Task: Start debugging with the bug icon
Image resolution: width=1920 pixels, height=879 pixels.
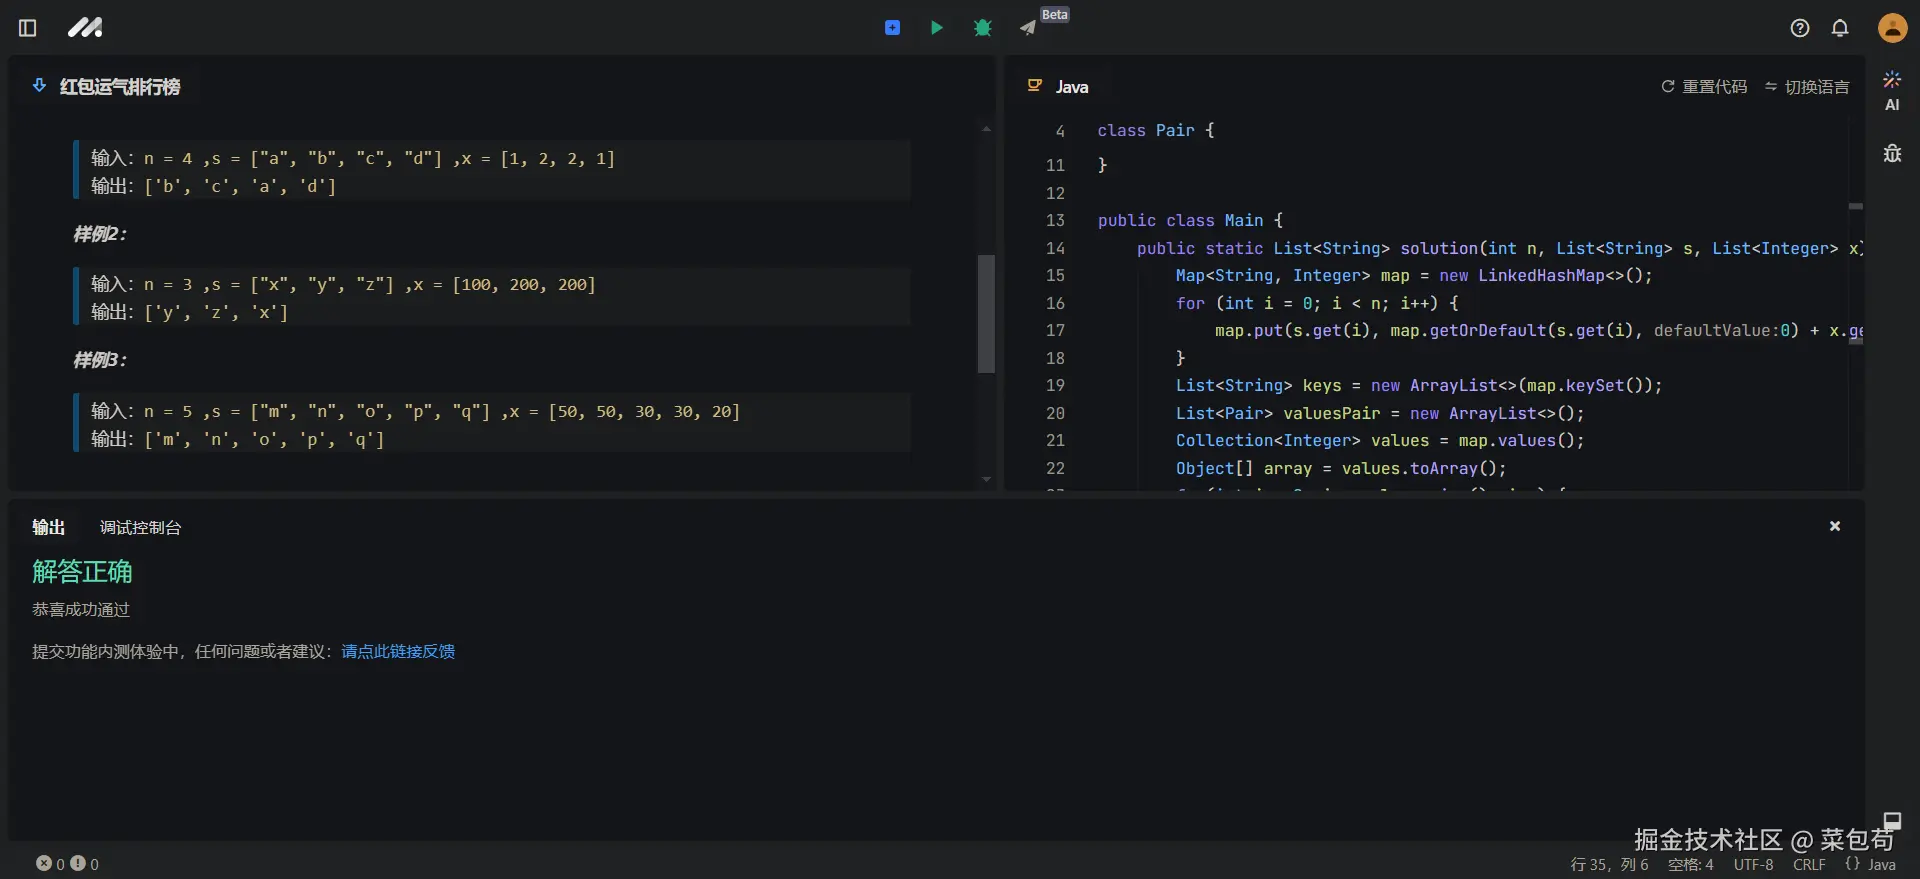Action: point(982,28)
